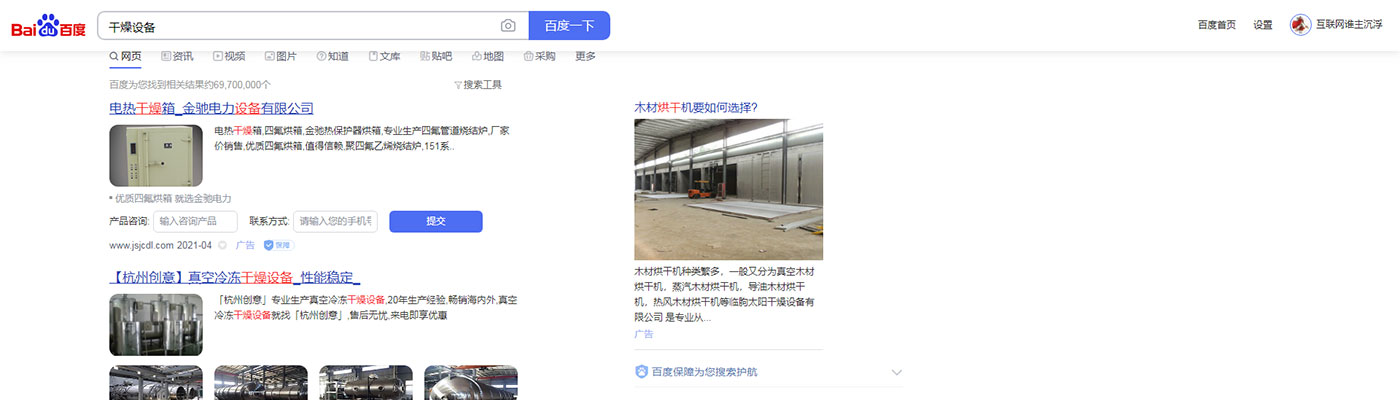Screen dimensions: 1400x400
Task: Open the camera image search icon
Action: point(508,26)
